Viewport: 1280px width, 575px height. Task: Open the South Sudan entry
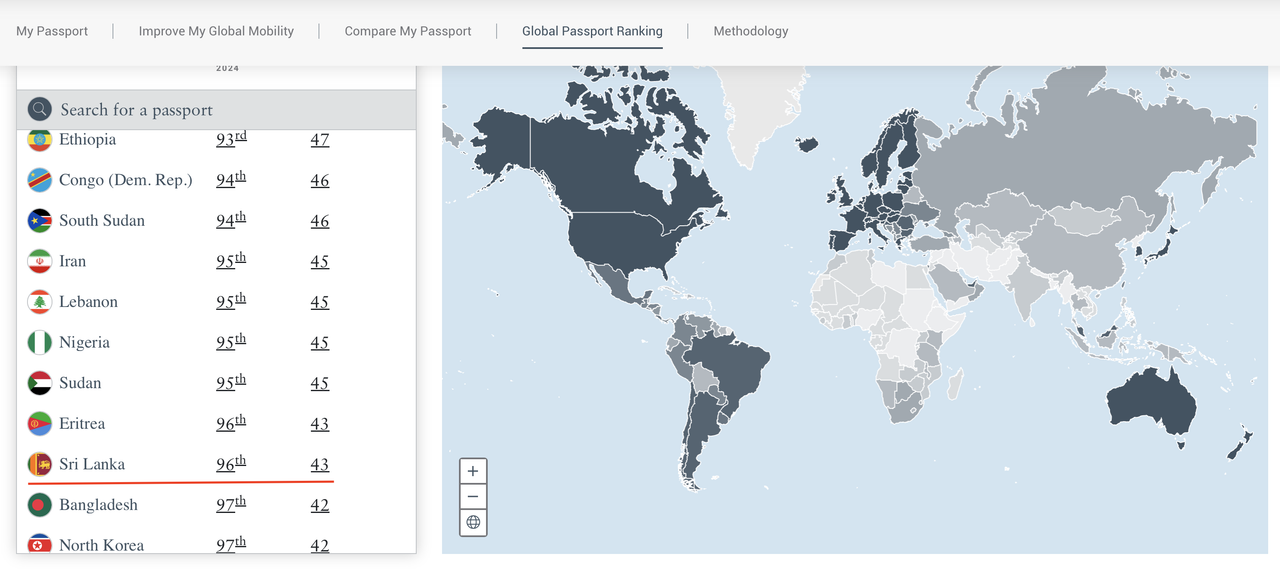[102, 221]
